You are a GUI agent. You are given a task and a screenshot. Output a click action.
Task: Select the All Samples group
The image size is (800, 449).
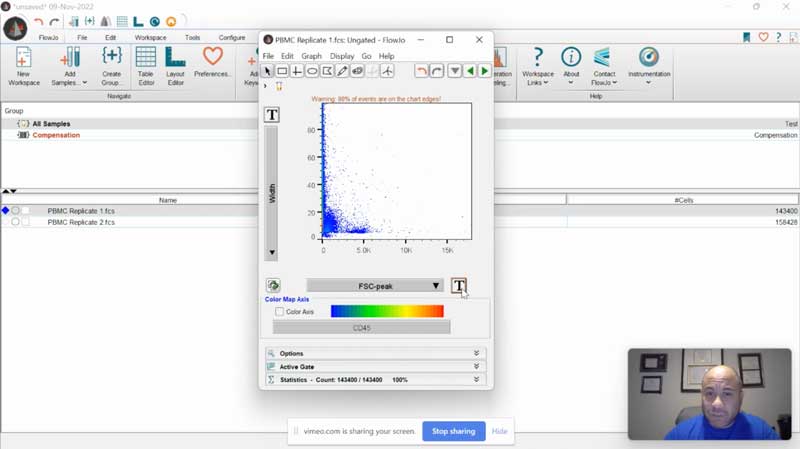[x=51, y=123]
